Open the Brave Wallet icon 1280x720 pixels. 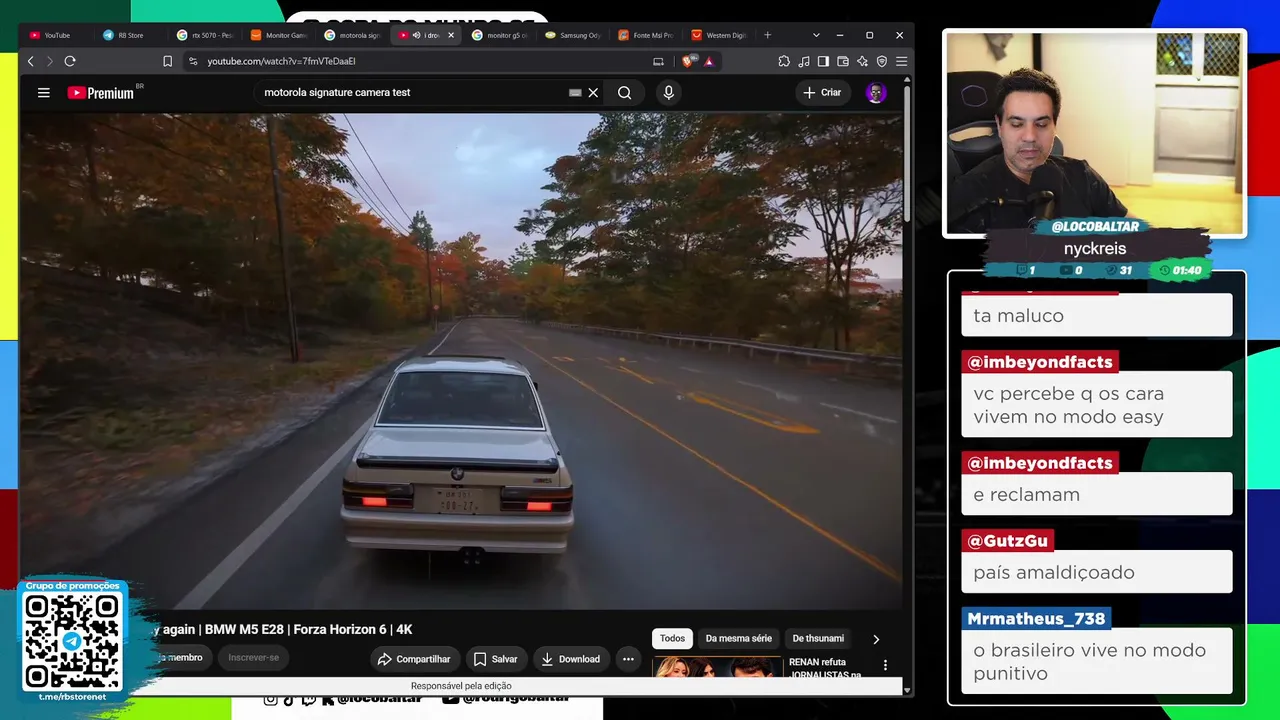pos(843,61)
